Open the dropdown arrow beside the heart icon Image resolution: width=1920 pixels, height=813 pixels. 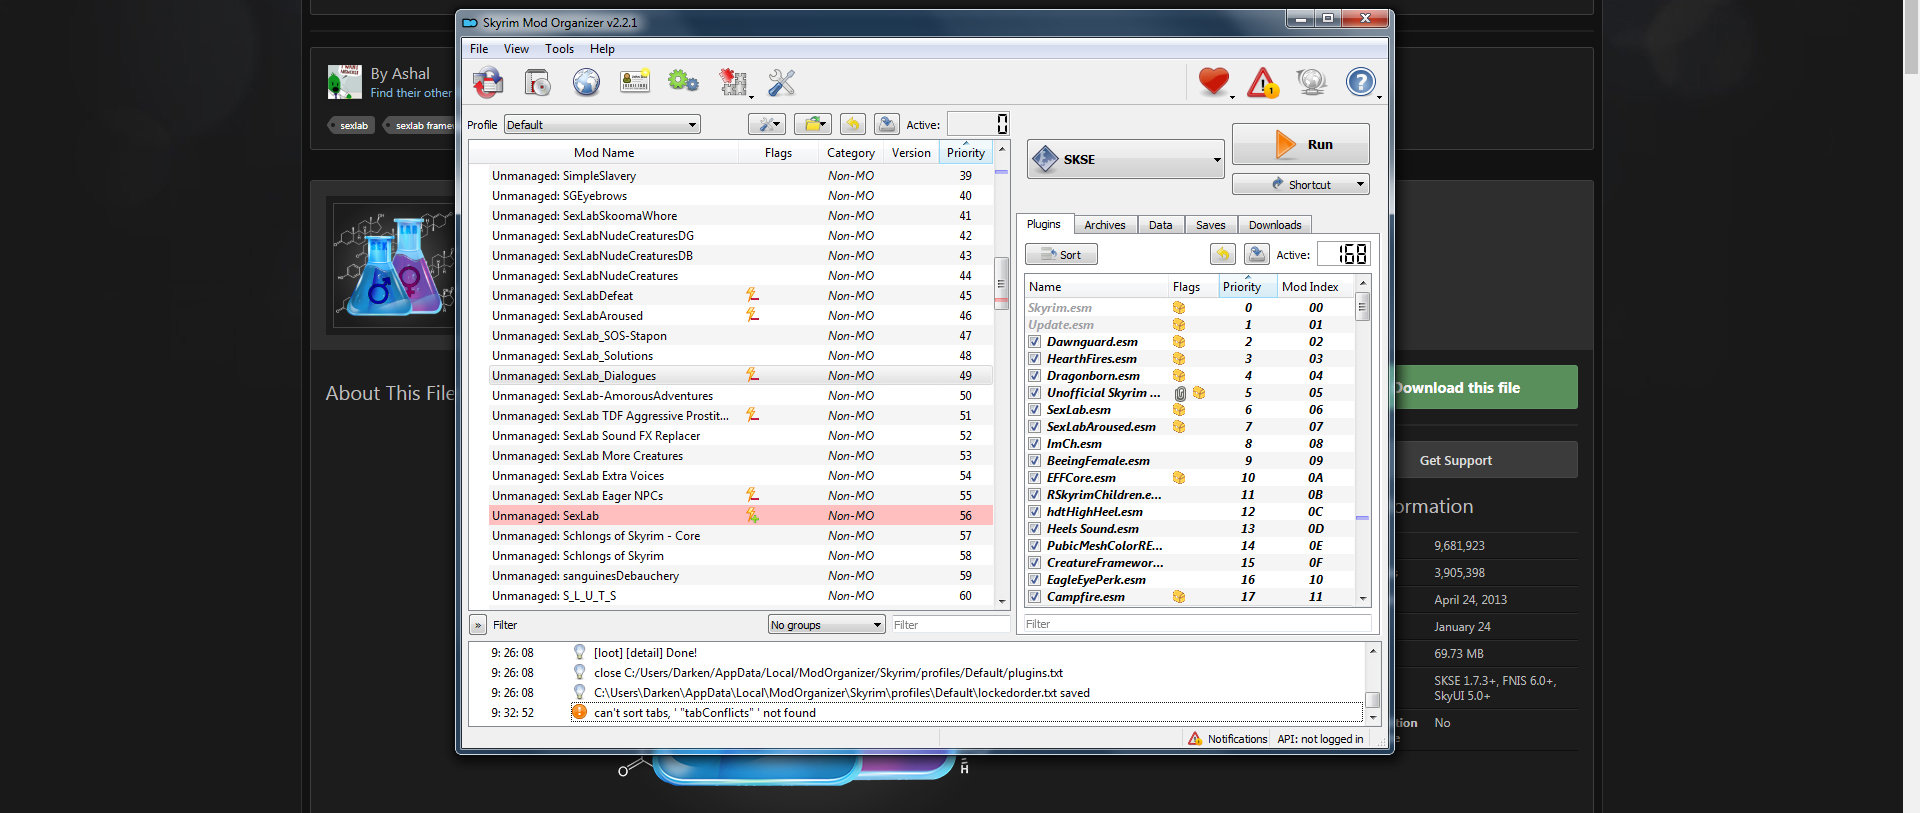(x=1233, y=97)
